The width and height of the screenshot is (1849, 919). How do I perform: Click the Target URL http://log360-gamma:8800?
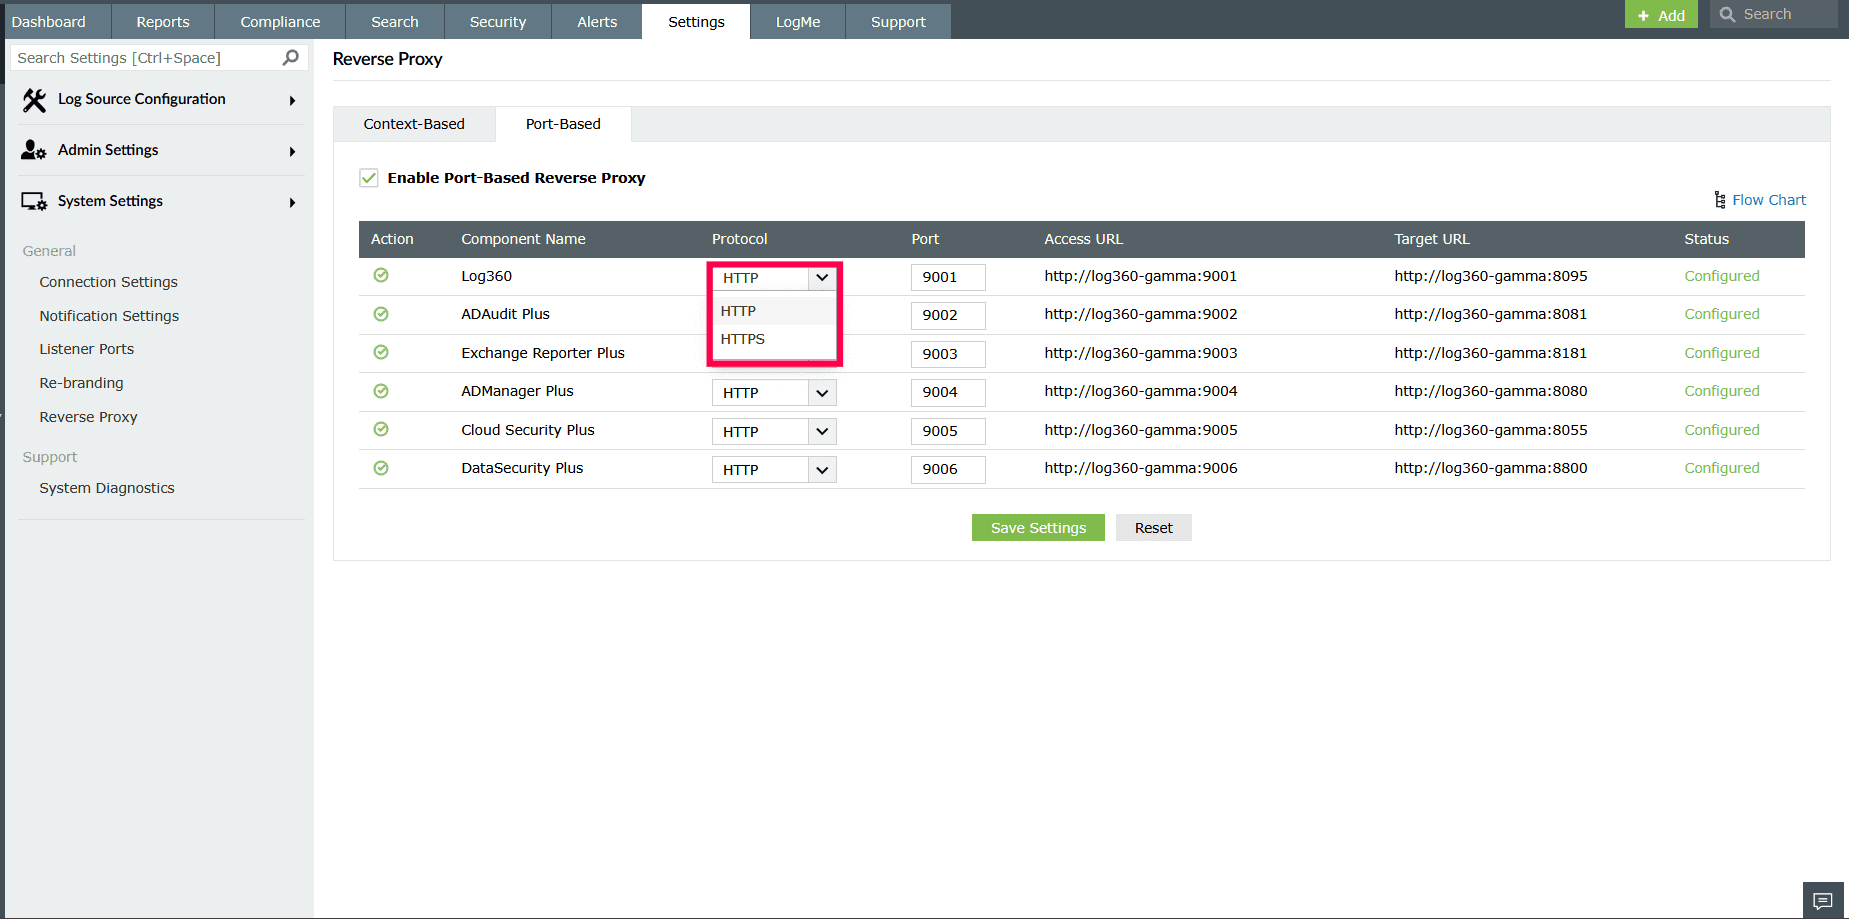tap(1491, 468)
